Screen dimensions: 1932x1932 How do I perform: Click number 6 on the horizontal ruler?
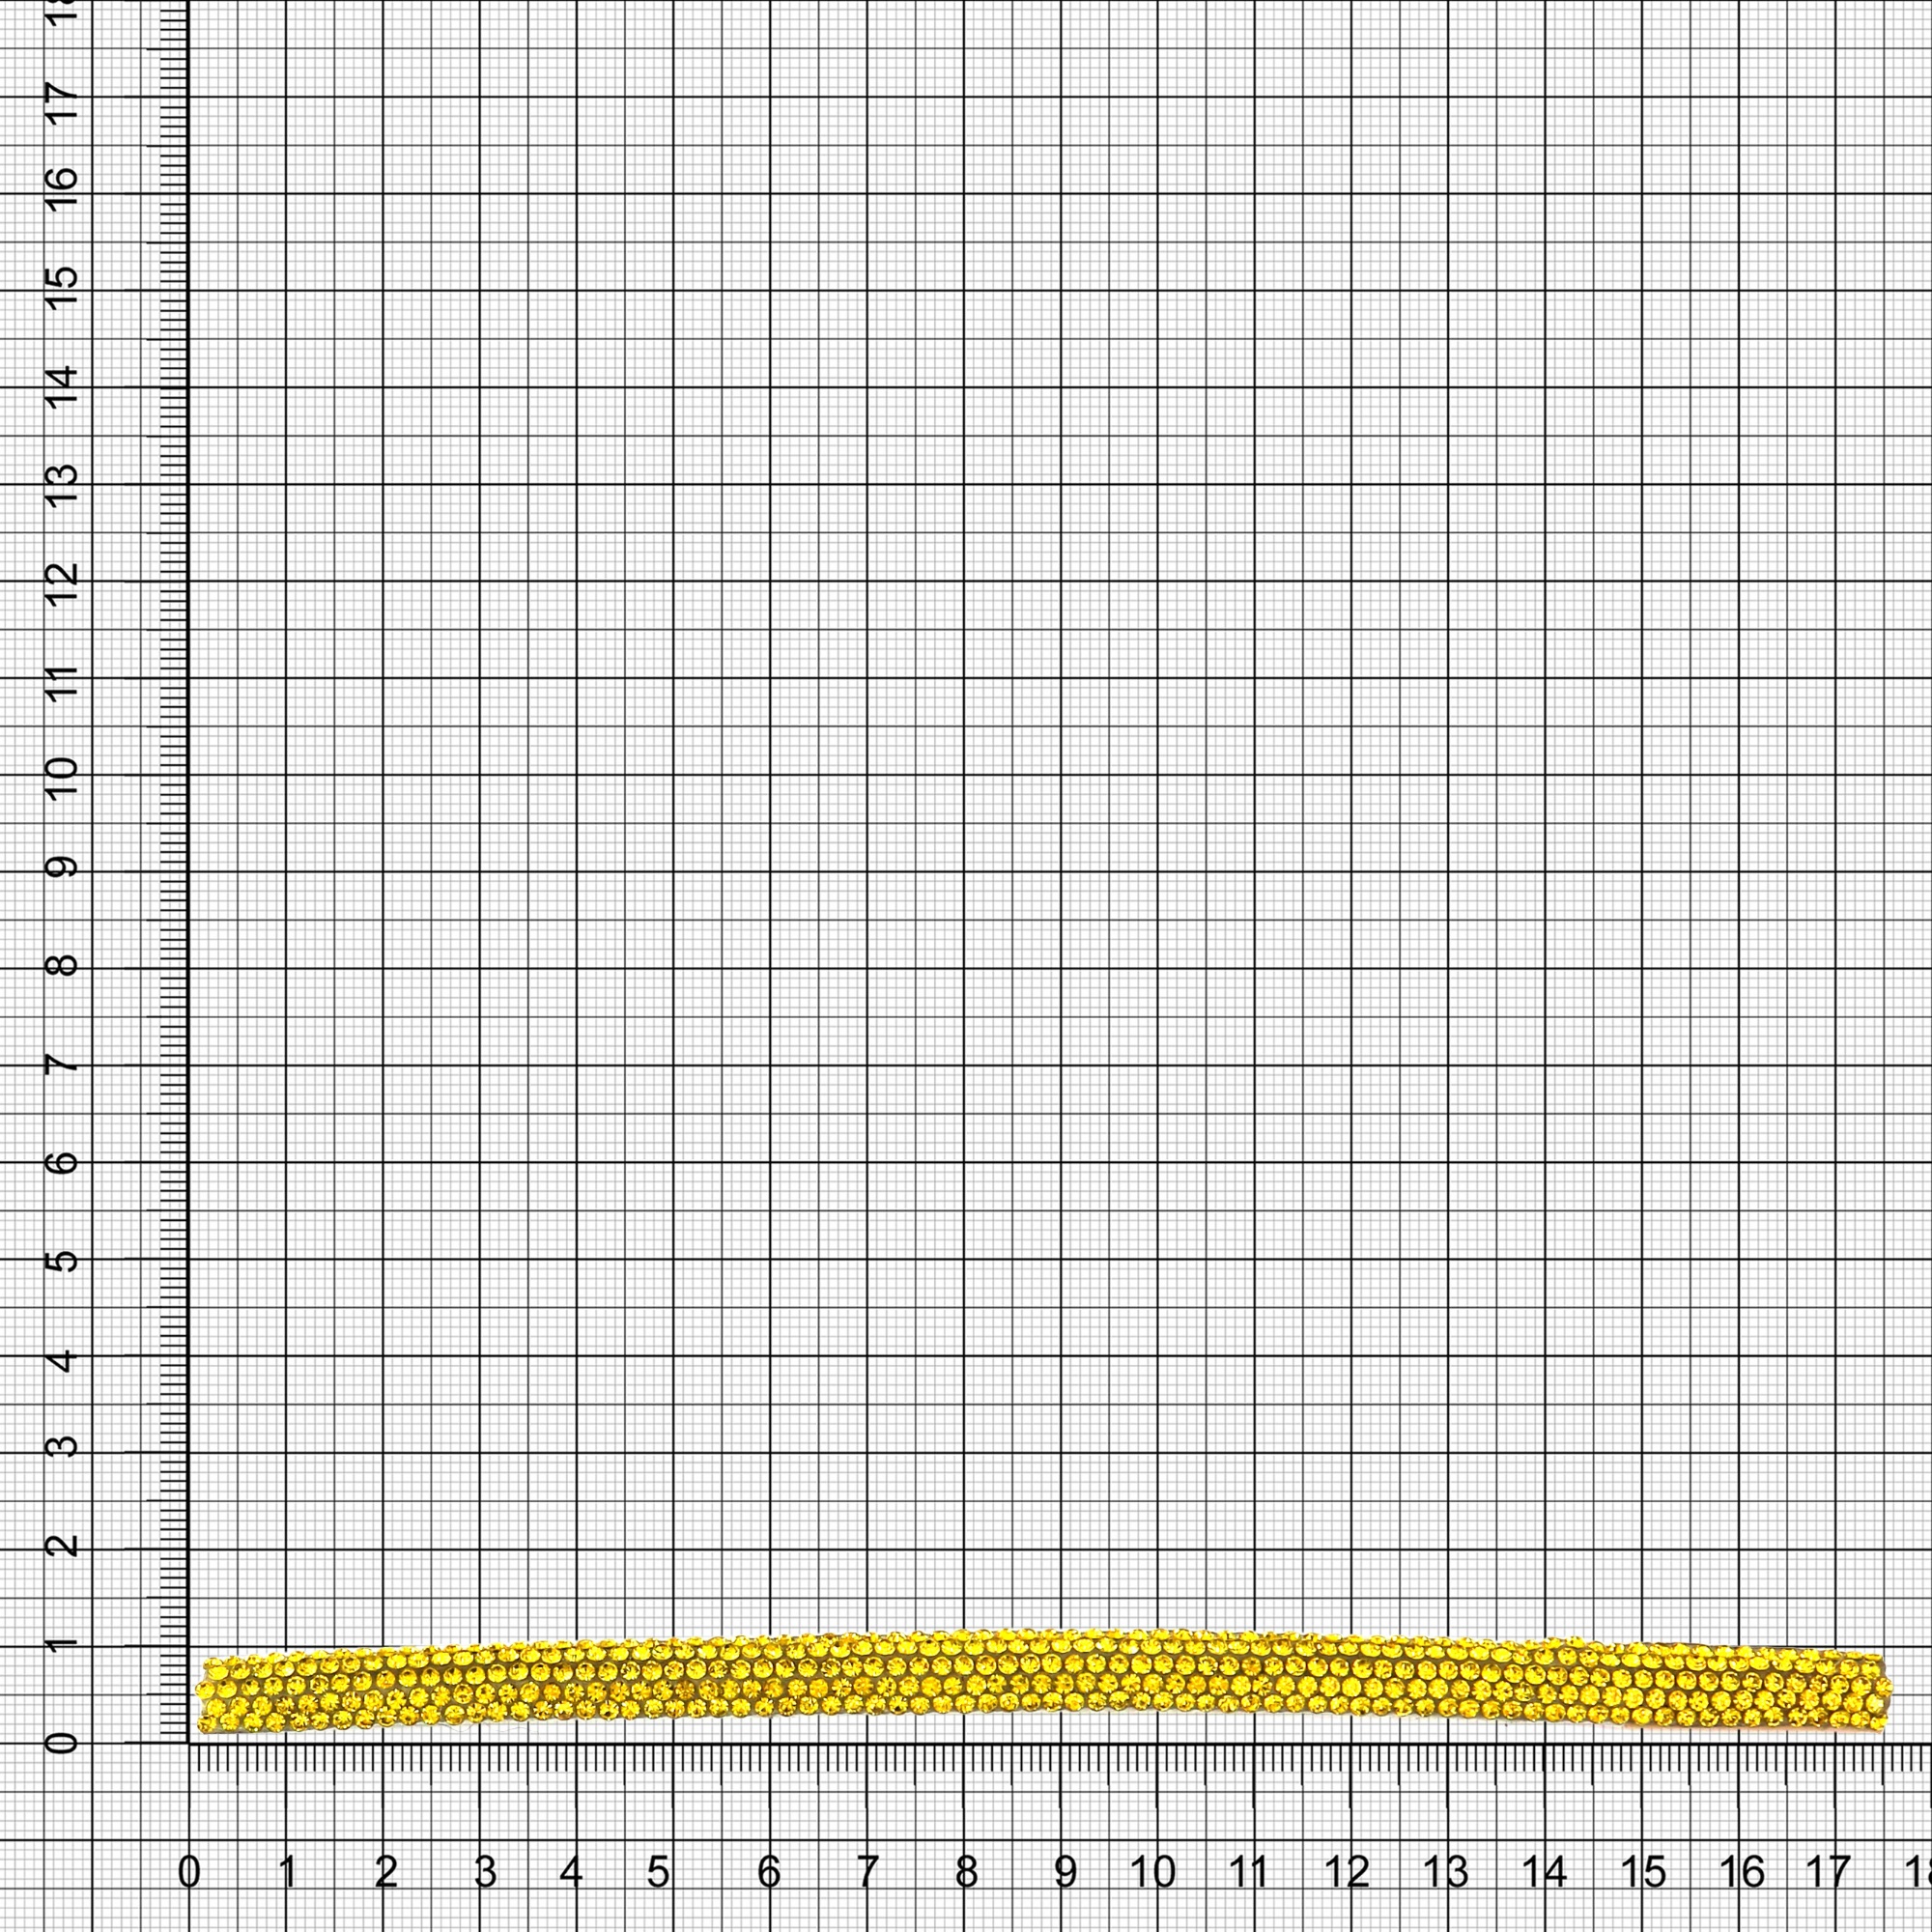coord(768,1872)
